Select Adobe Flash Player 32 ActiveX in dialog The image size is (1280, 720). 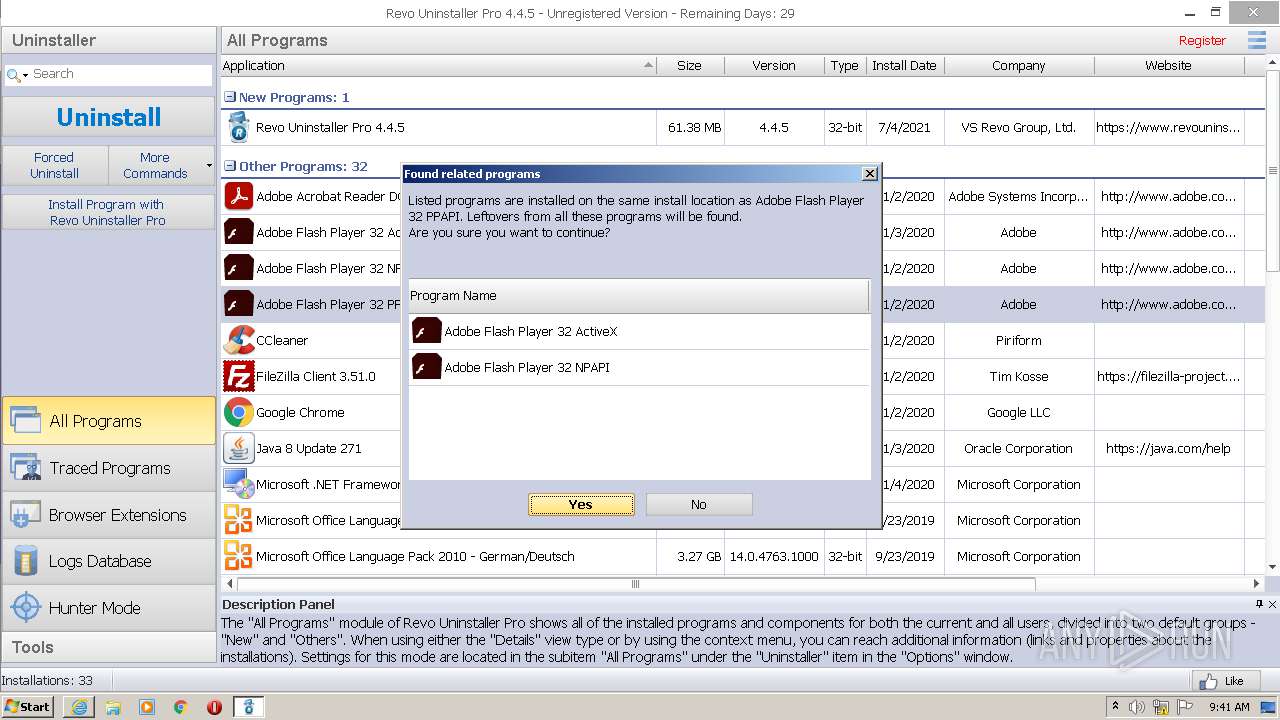[639, 331]
